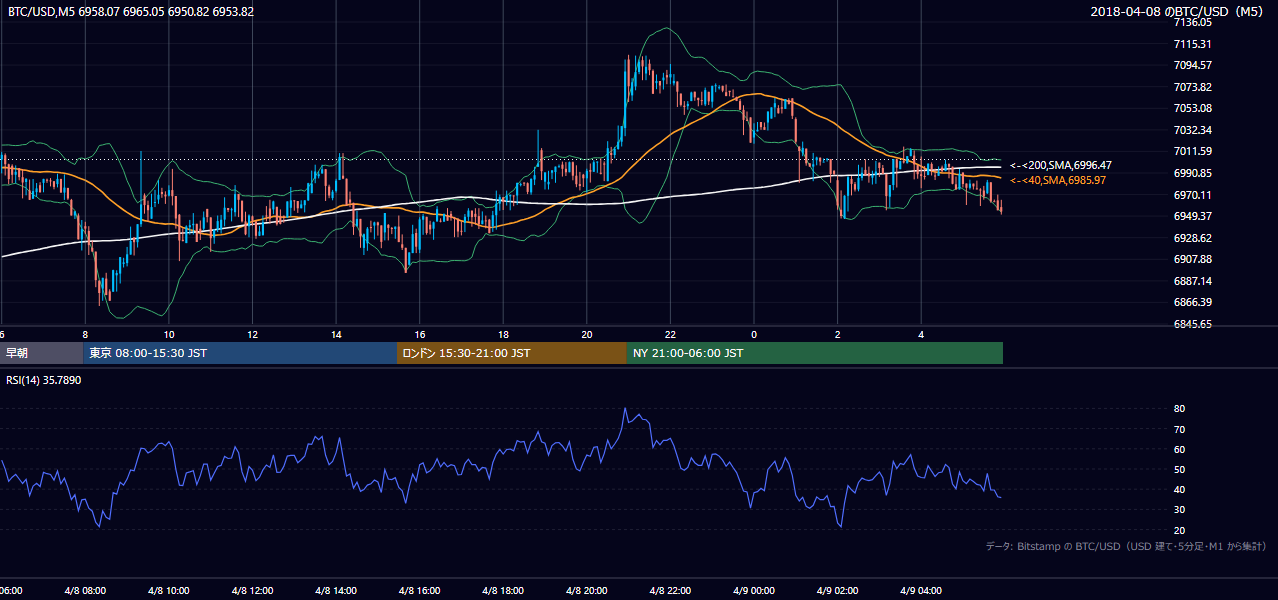Click the Bitstamp data source credit text
The width and height of the screenshot is (1278, 600).
click(1126, 546)
